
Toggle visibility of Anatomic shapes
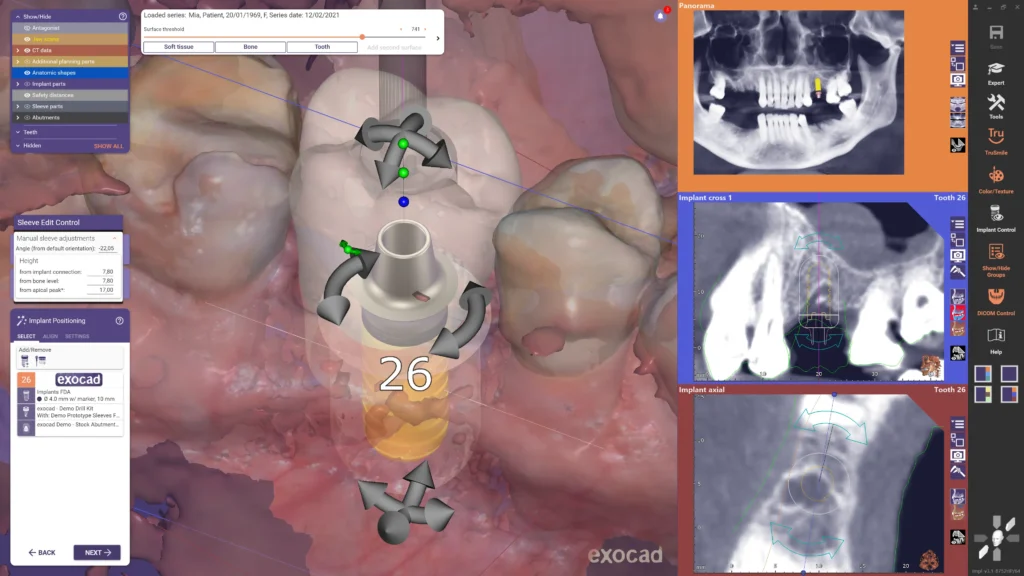tap(26, 72)
